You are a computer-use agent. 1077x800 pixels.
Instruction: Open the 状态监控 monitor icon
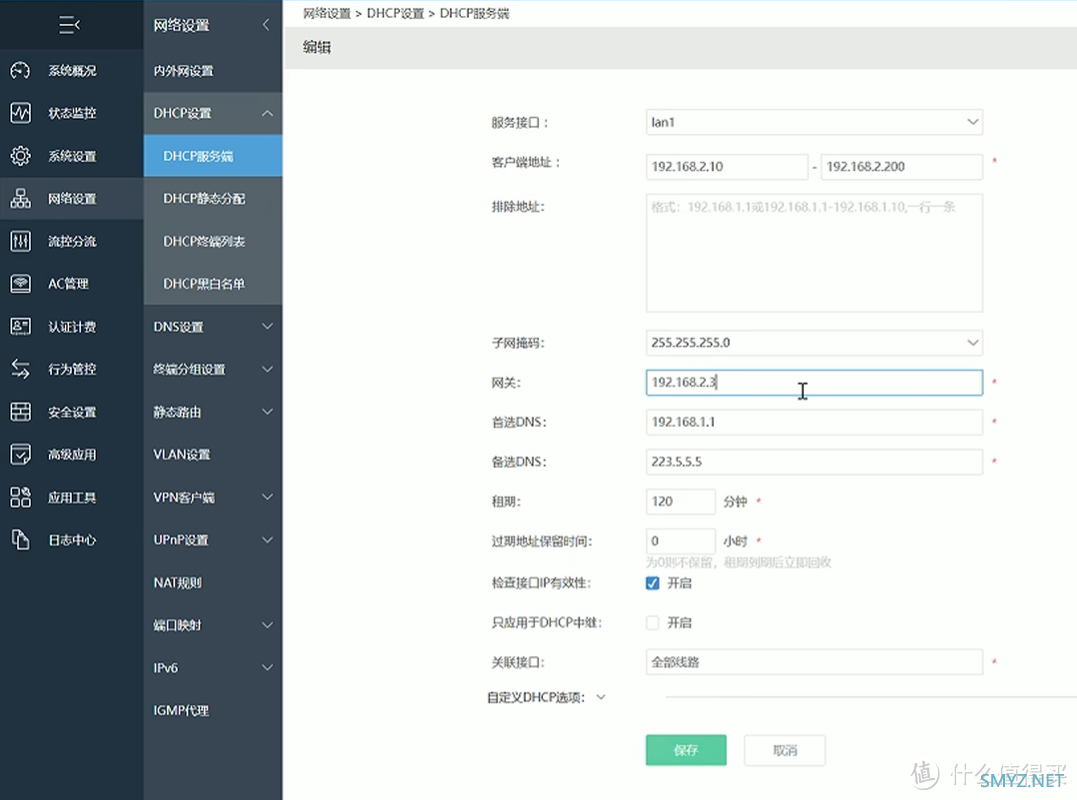coord(21,113)
